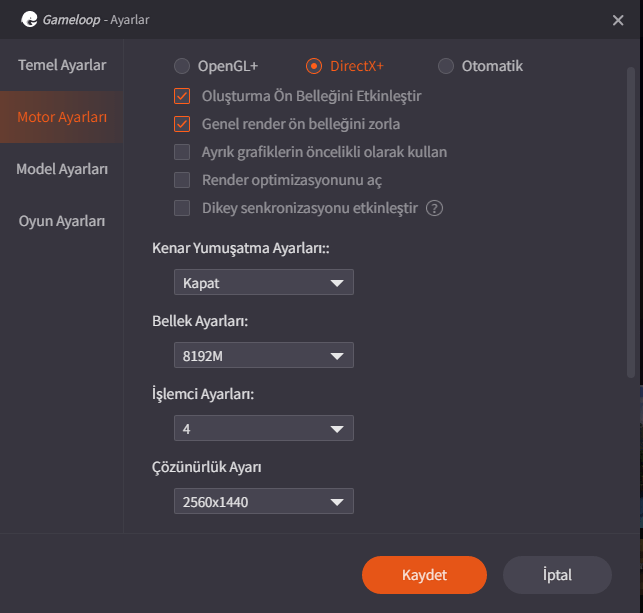
Task: Select the DirectX+ radio button
Action: coord(314,66)
